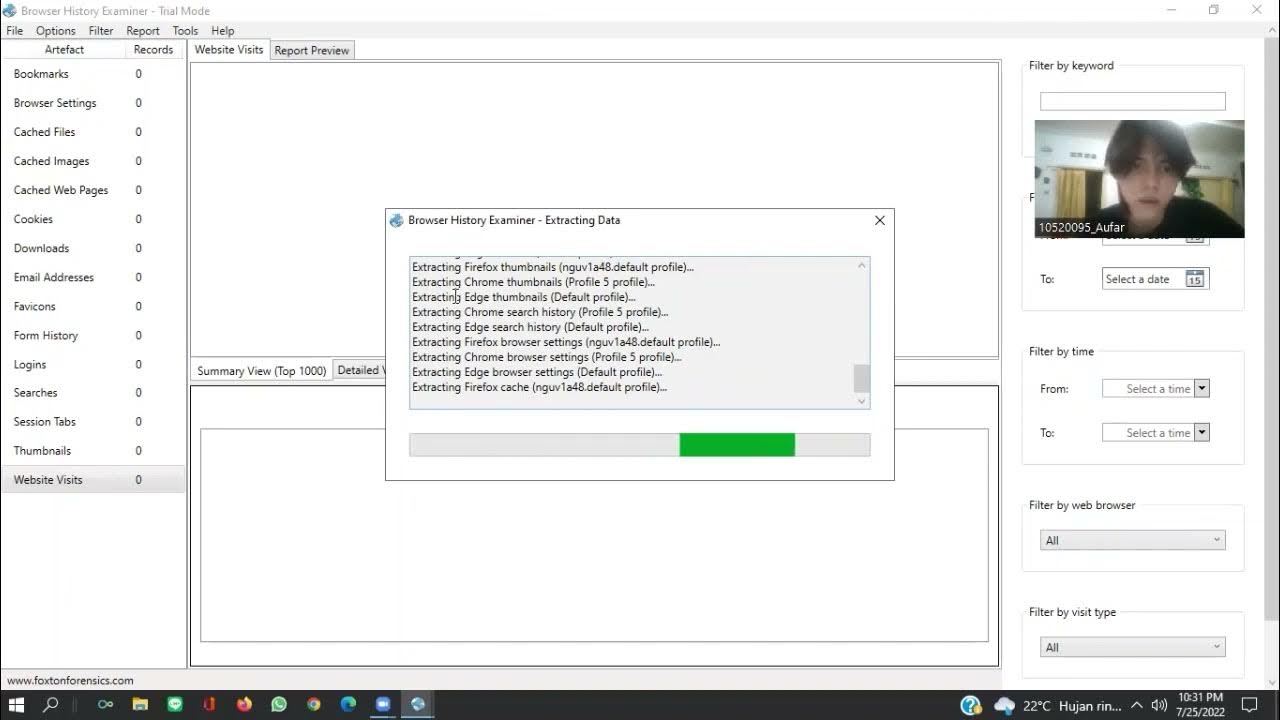The height and width of the screenshot is (720, 1280).
Task: Open the Filter by visit type dropdown
Action: coord(1132,647)
